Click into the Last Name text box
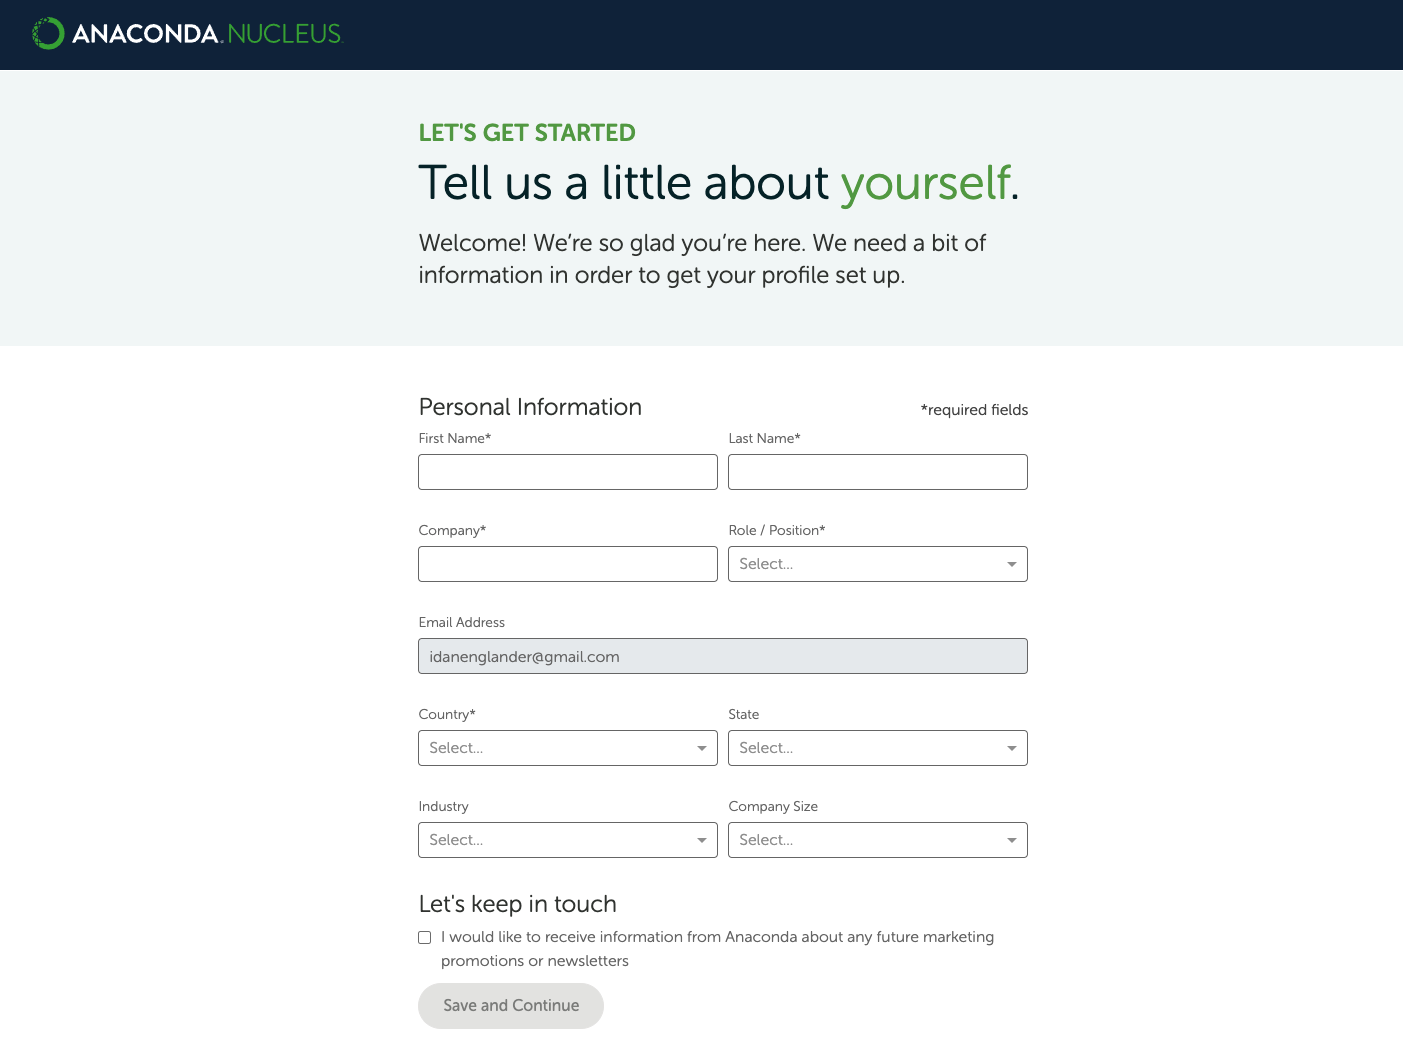This screenshot has height=1061, width=1403. click(x=878, y=472)
